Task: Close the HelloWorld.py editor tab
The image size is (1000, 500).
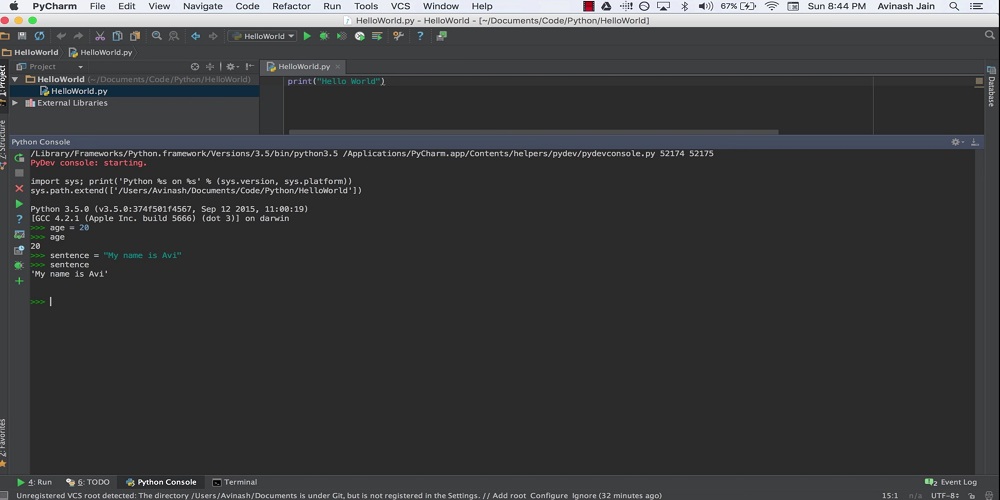Action: [x=338, y=66]
